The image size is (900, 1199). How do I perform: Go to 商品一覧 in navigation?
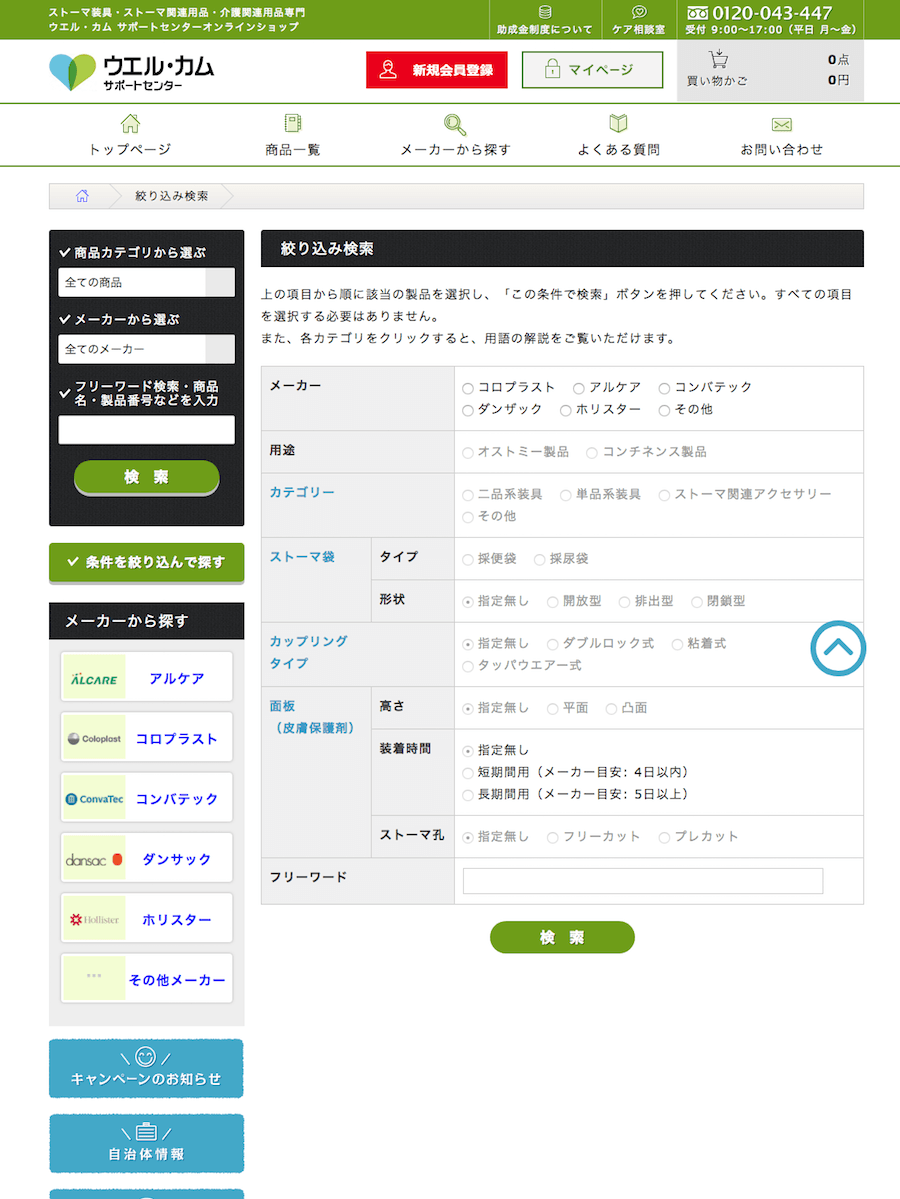pos(293,135)
